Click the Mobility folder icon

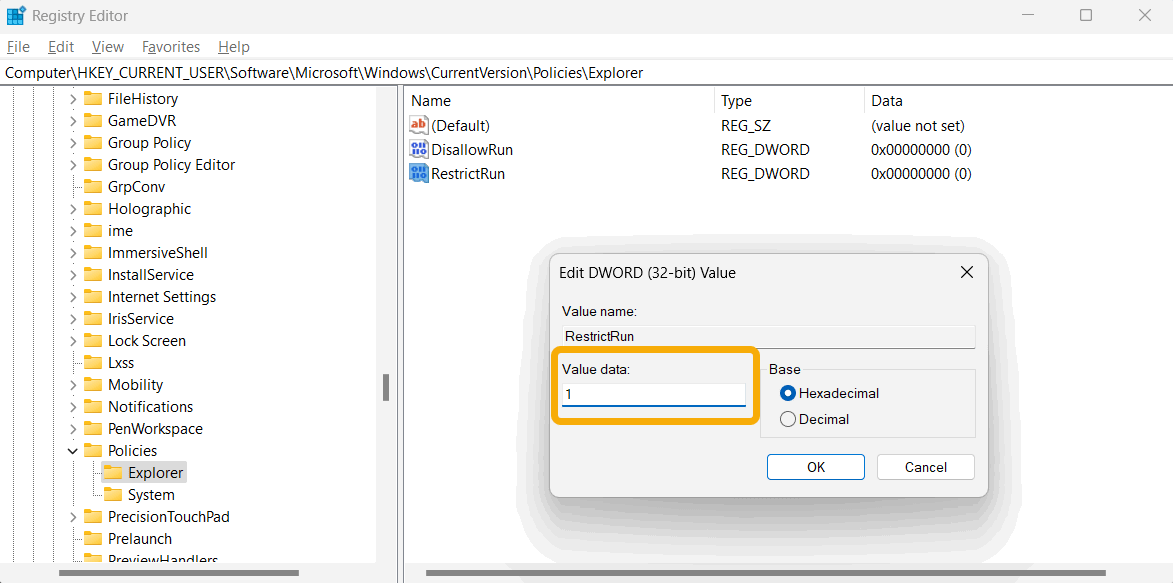pos(93,385)
